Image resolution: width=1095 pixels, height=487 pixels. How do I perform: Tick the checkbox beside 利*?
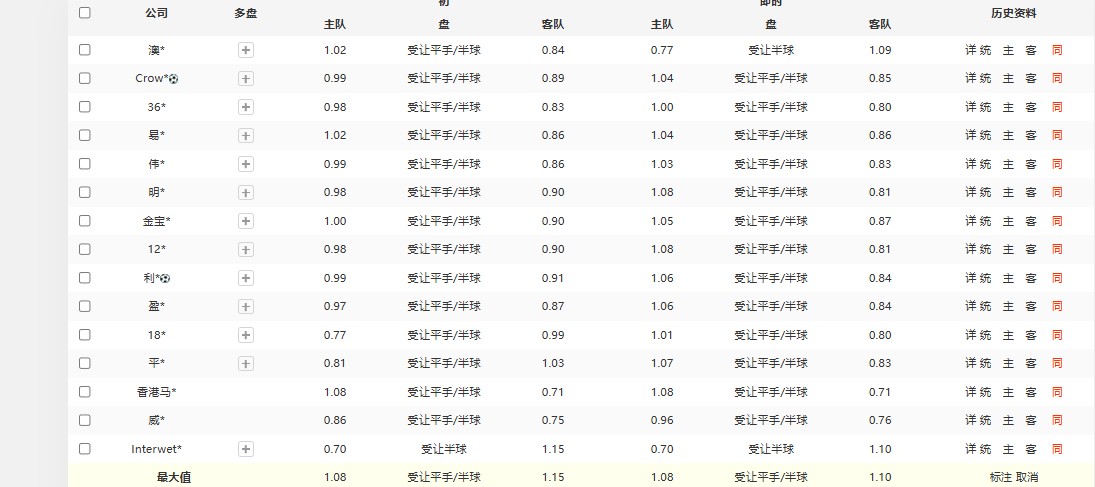pos(84,277)
